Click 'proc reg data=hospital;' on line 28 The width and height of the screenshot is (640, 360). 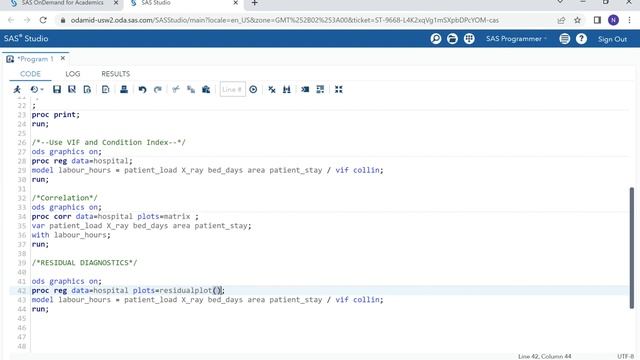(x=82, y=161)
